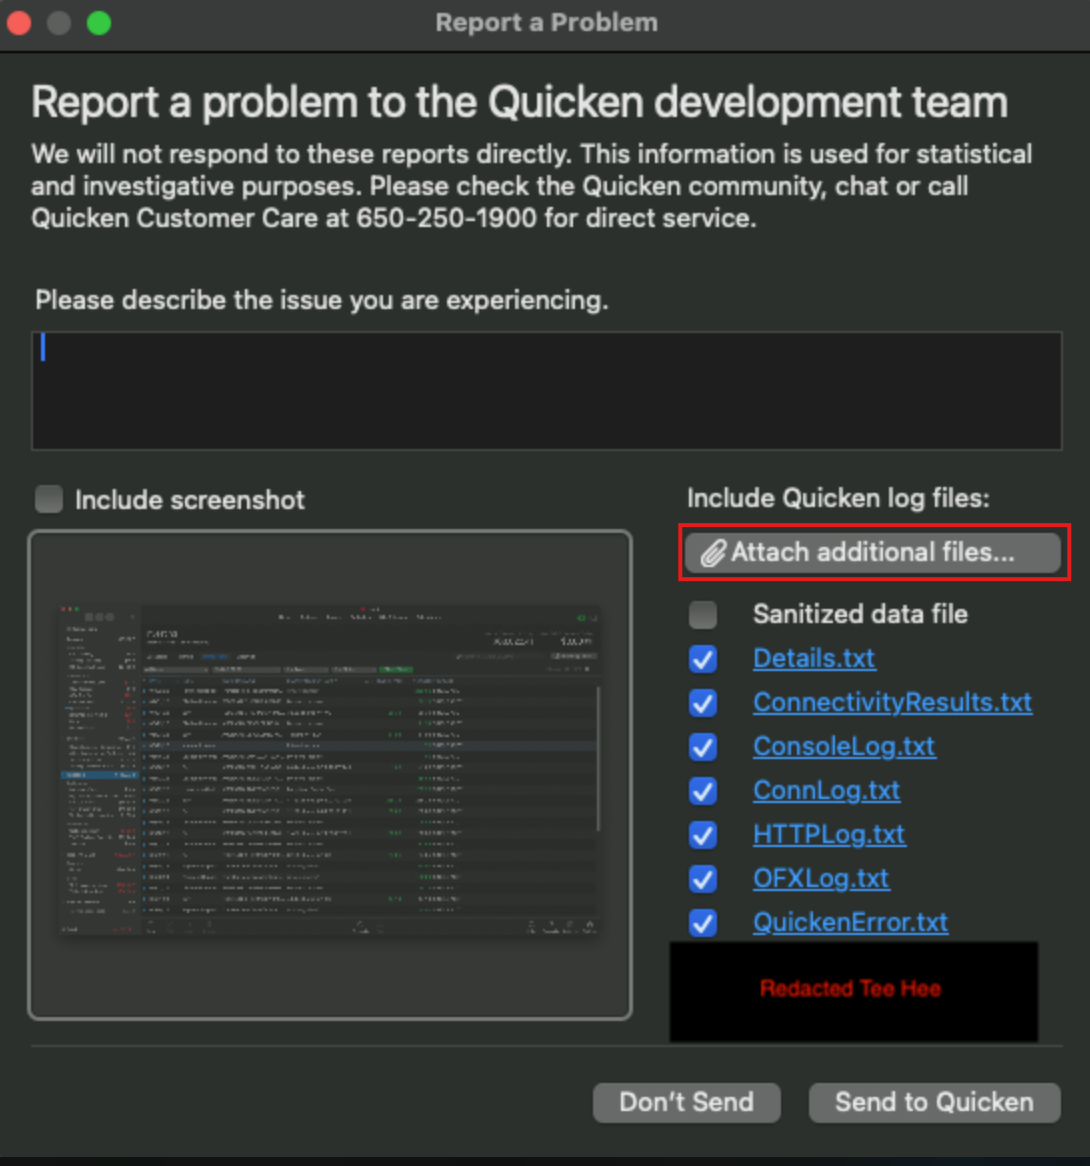Uncheck the QuickenError.txt checkbox
This screenshot has width=1090, height=1166.
pos(703,923)
